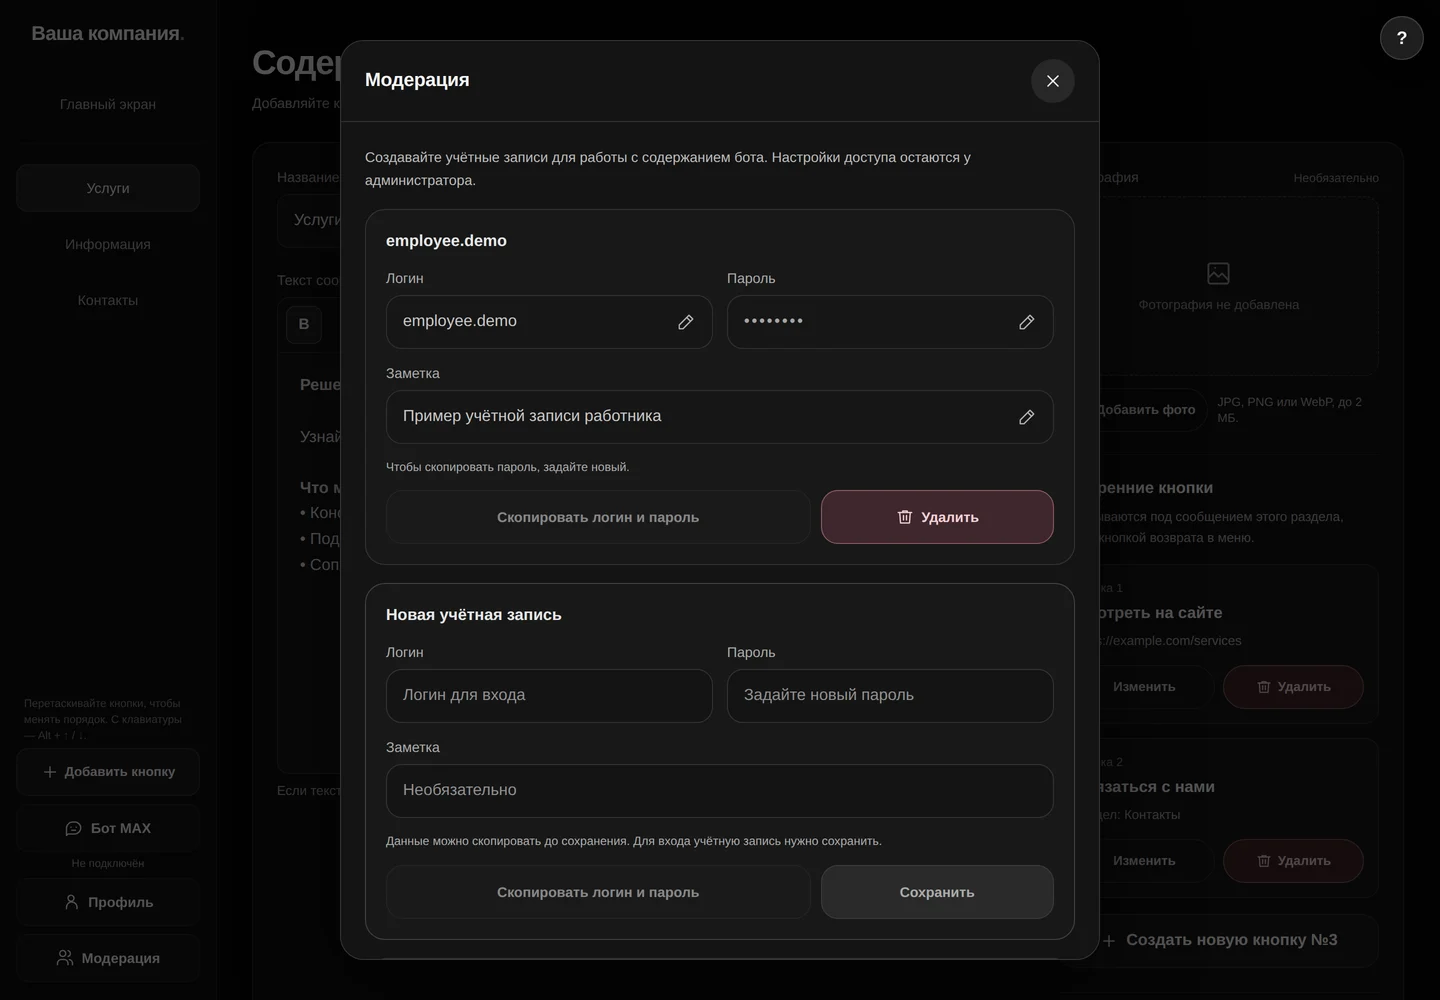Click the 'employee.demo' account heading

(446, 241)
